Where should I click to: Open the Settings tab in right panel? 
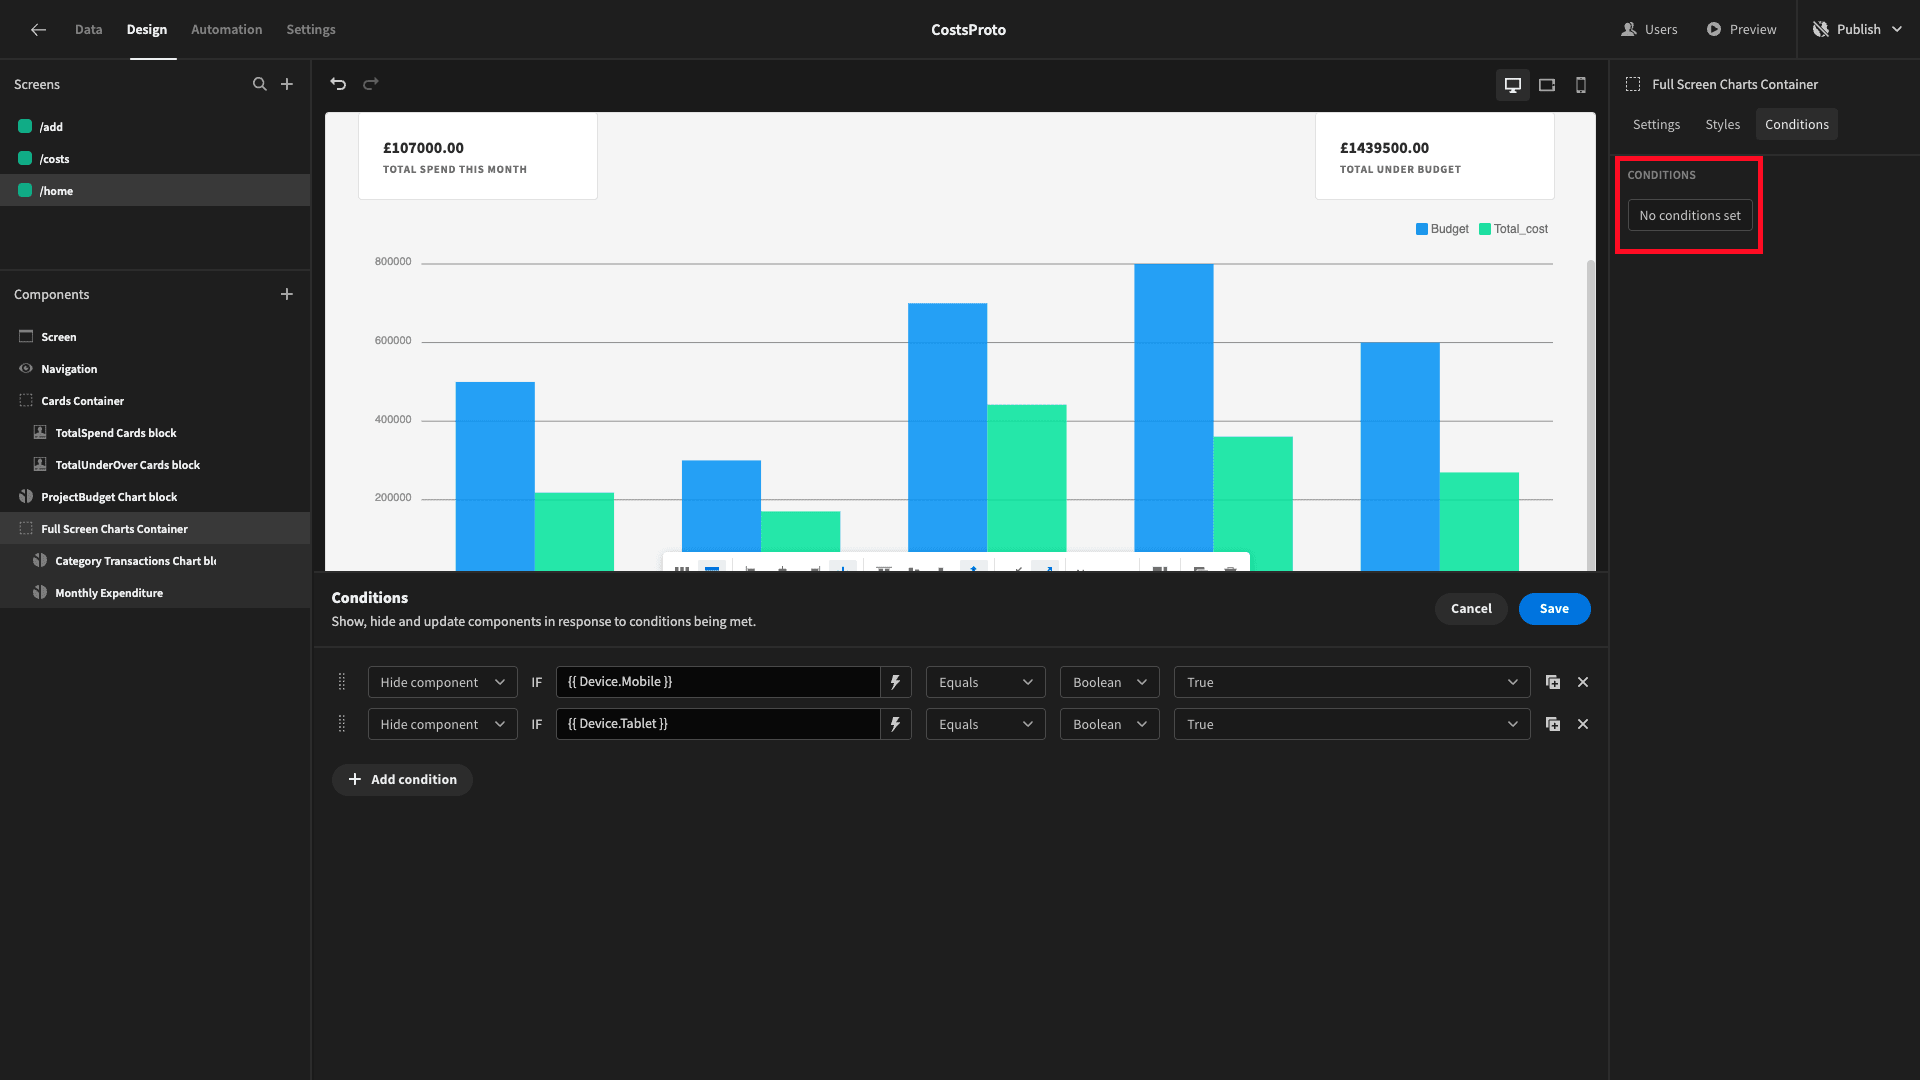[x=1656, y=124]
